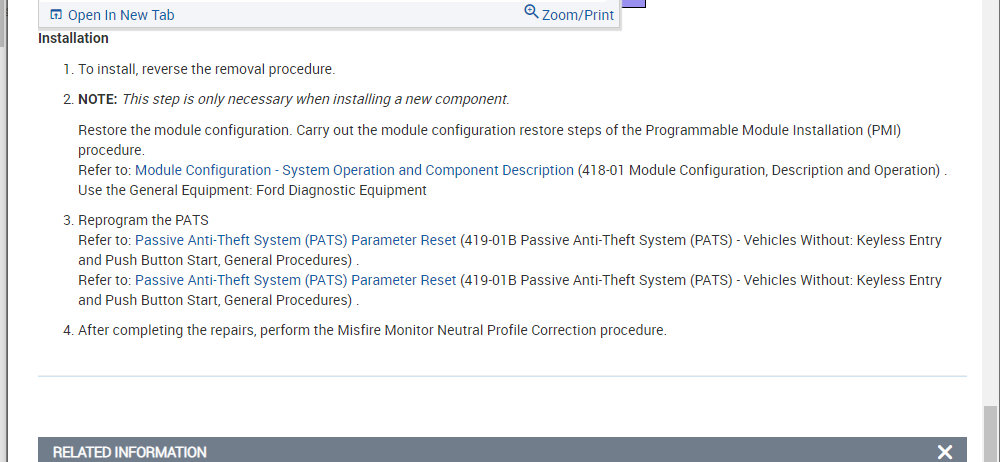Click the Installation section heading
This screenshot has width=1000, height=462.
pyautogui.click(x=73, y=38)
